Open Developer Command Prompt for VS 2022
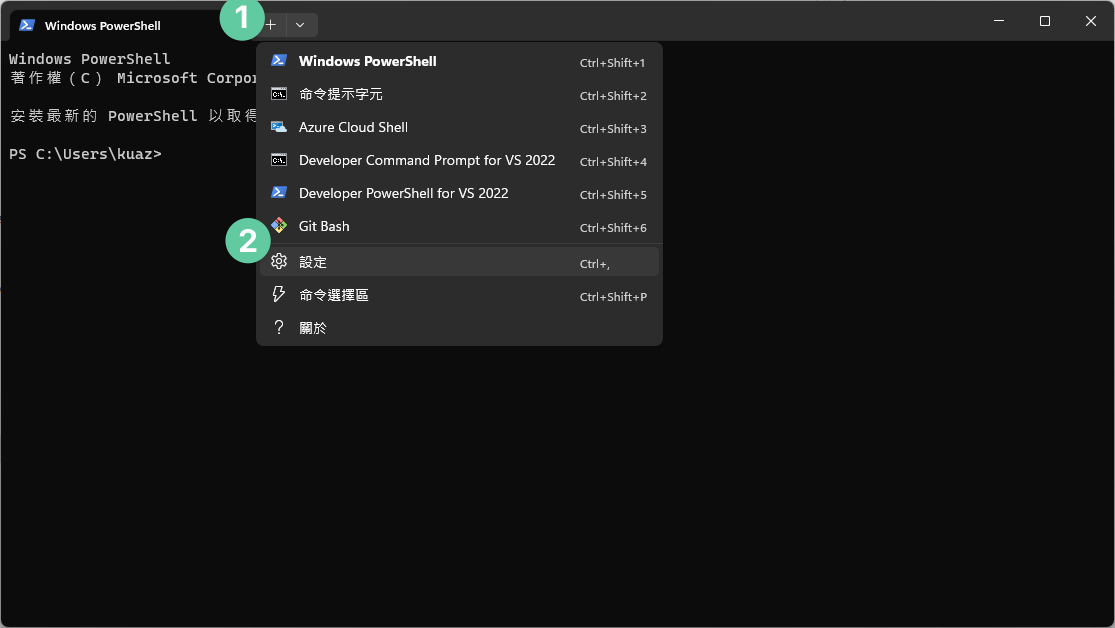 [x=426, y=160]
